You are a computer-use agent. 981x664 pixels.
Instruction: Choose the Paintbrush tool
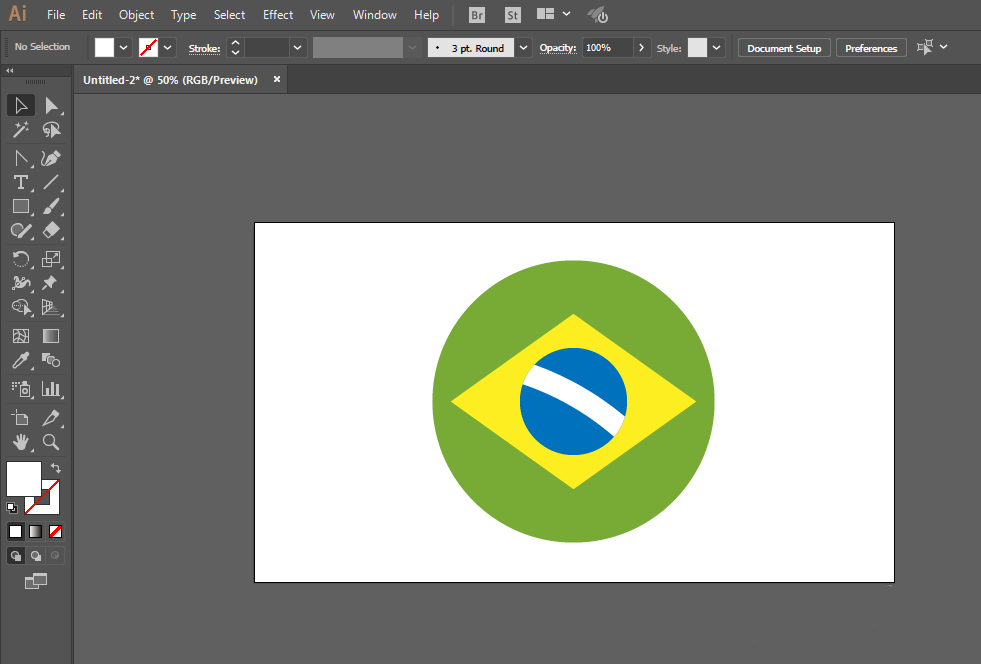coord(51,207)
